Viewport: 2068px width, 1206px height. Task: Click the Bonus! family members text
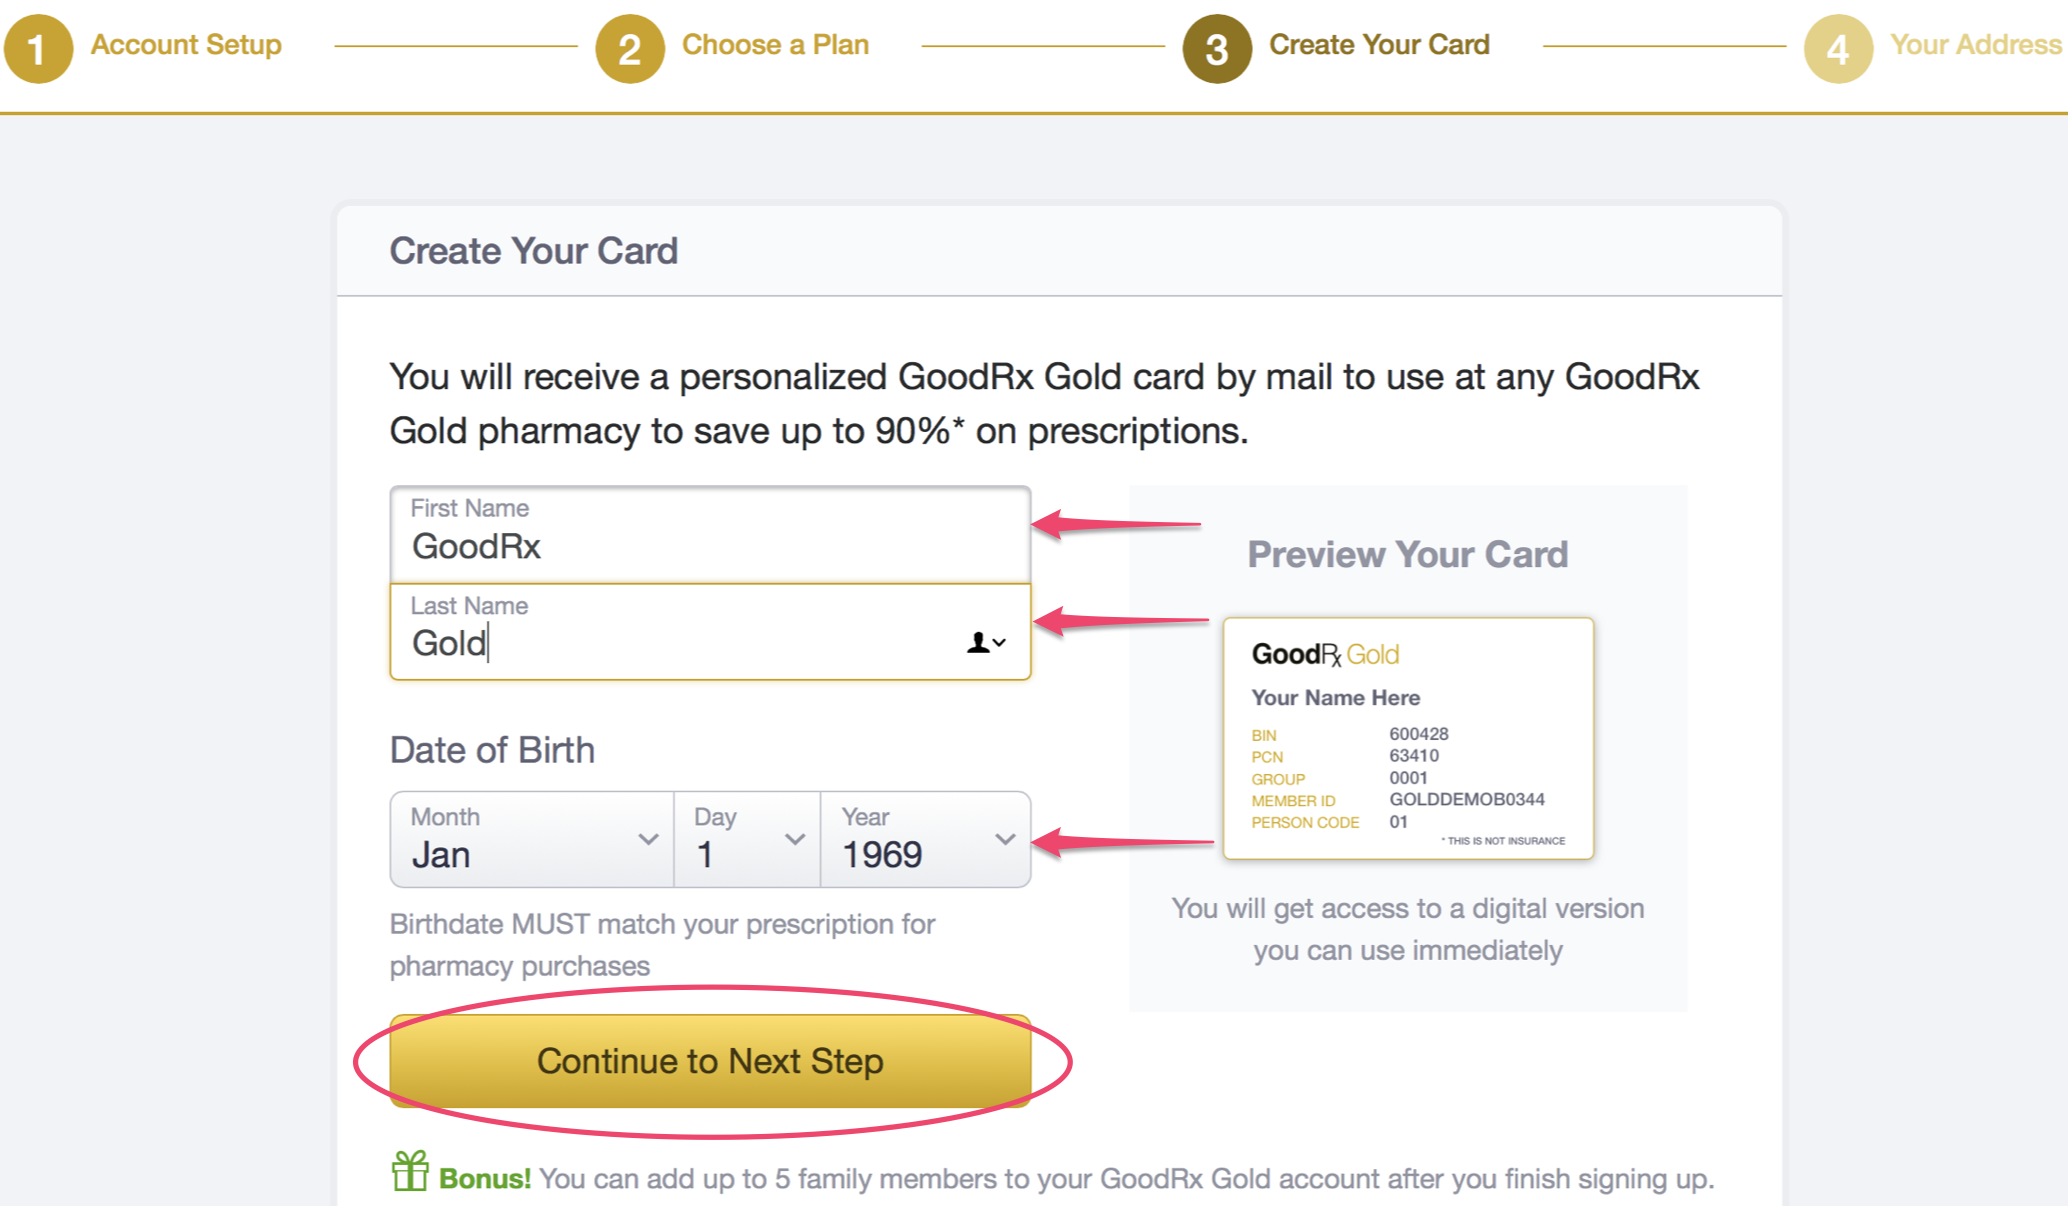coord(1076,1179)
